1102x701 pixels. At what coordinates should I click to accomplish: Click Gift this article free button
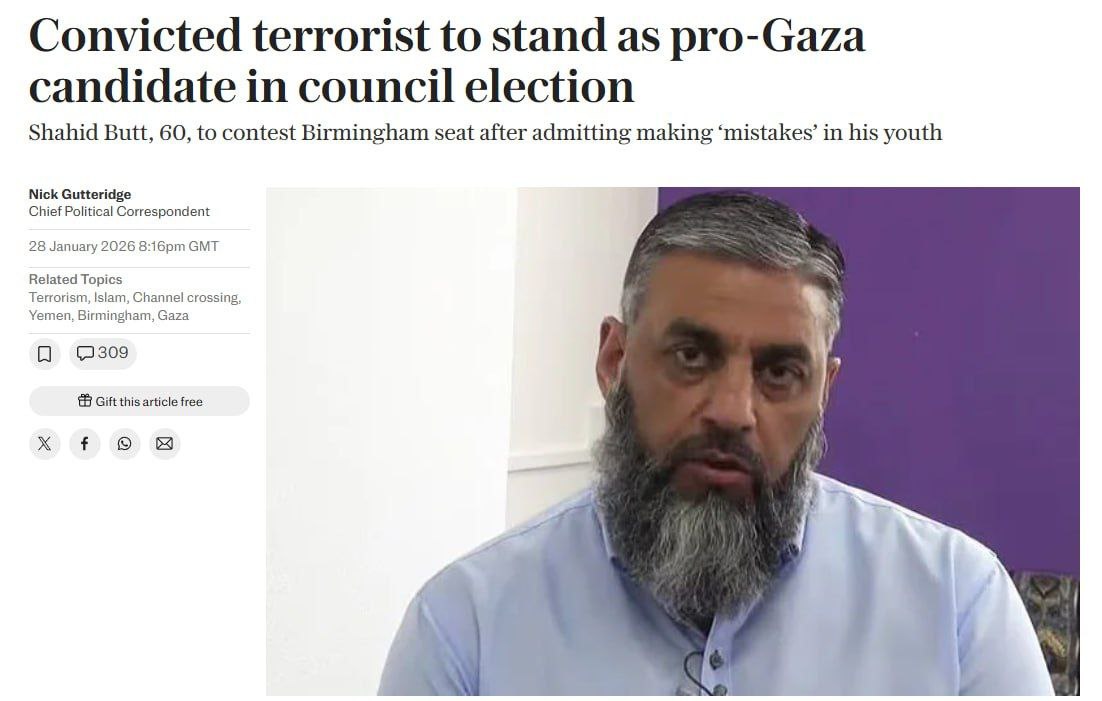(139, 401)
